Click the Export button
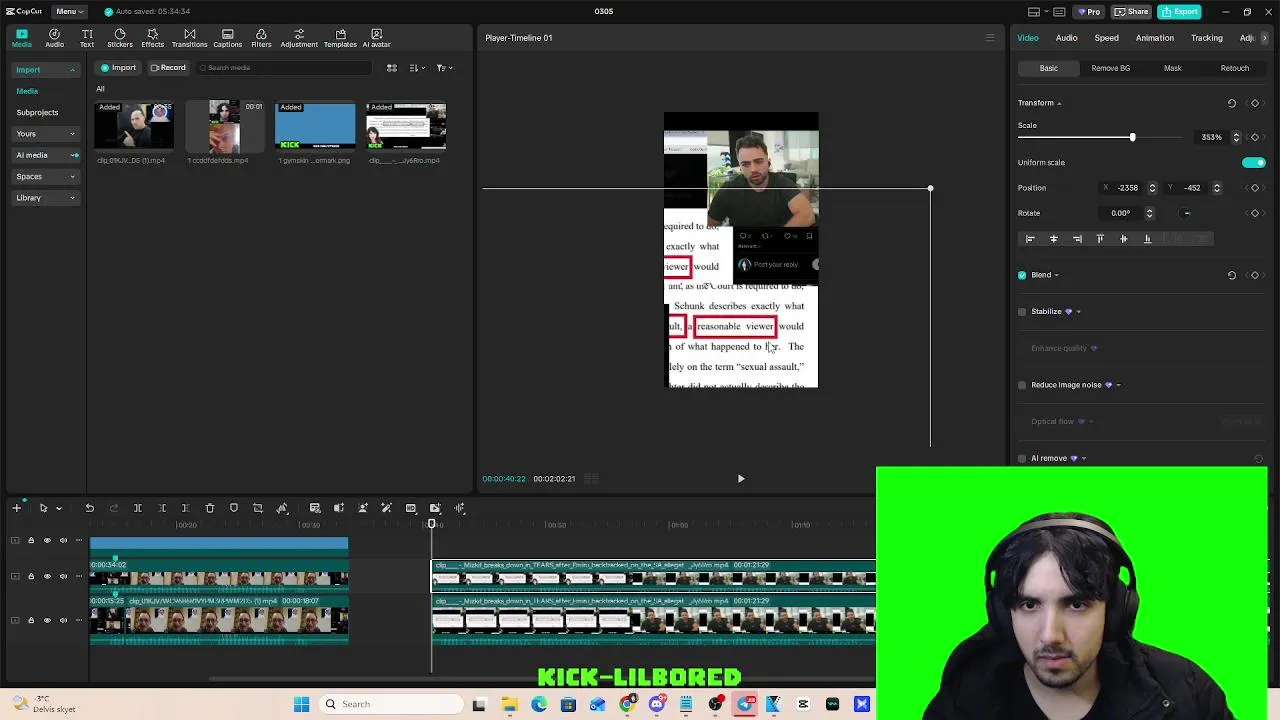The width and height of the screenshot is (1280, 720). 1181,12
